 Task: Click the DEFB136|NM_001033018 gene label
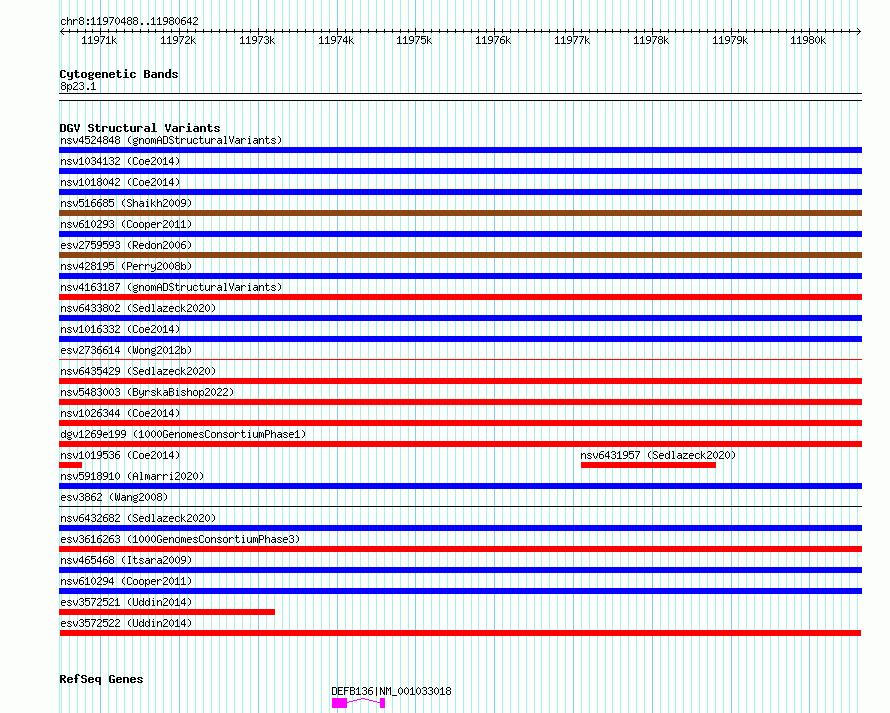click(x=391, y=691)
